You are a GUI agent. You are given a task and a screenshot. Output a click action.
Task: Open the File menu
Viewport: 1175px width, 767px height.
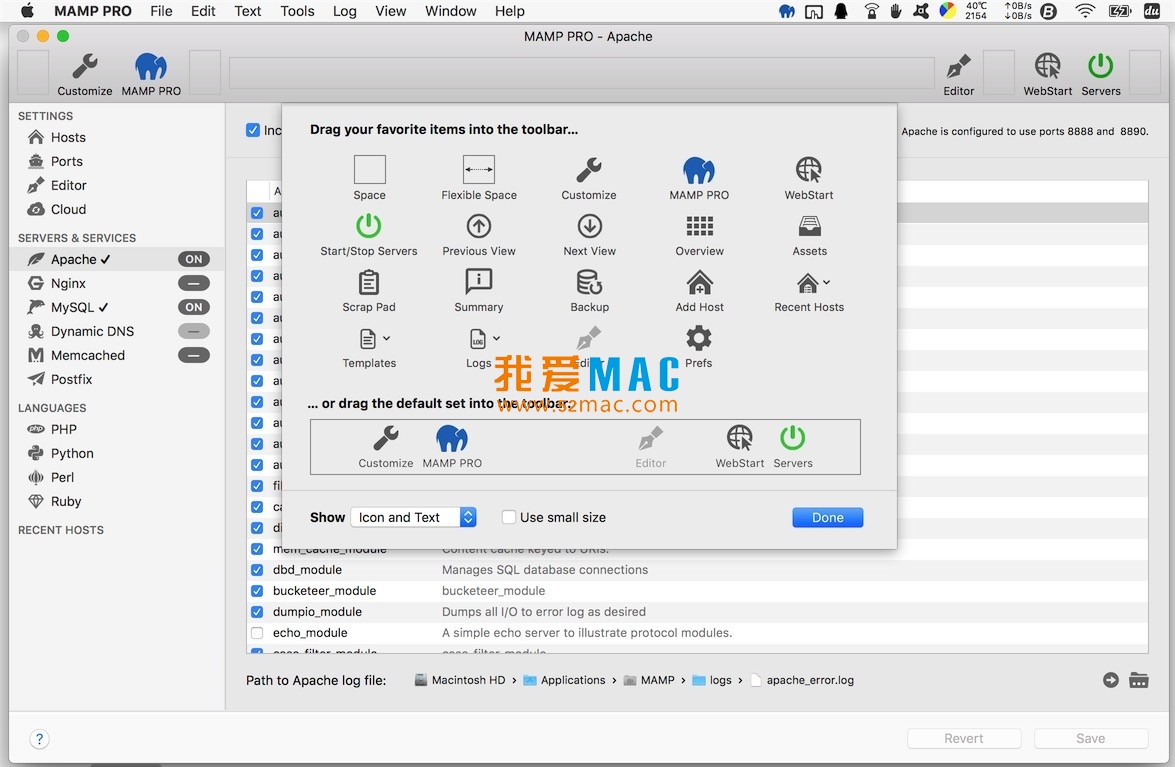point(161,11)
